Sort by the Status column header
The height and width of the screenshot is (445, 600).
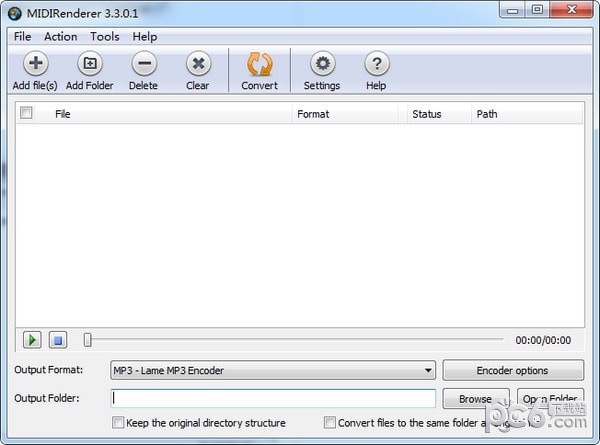coord(439,114)
